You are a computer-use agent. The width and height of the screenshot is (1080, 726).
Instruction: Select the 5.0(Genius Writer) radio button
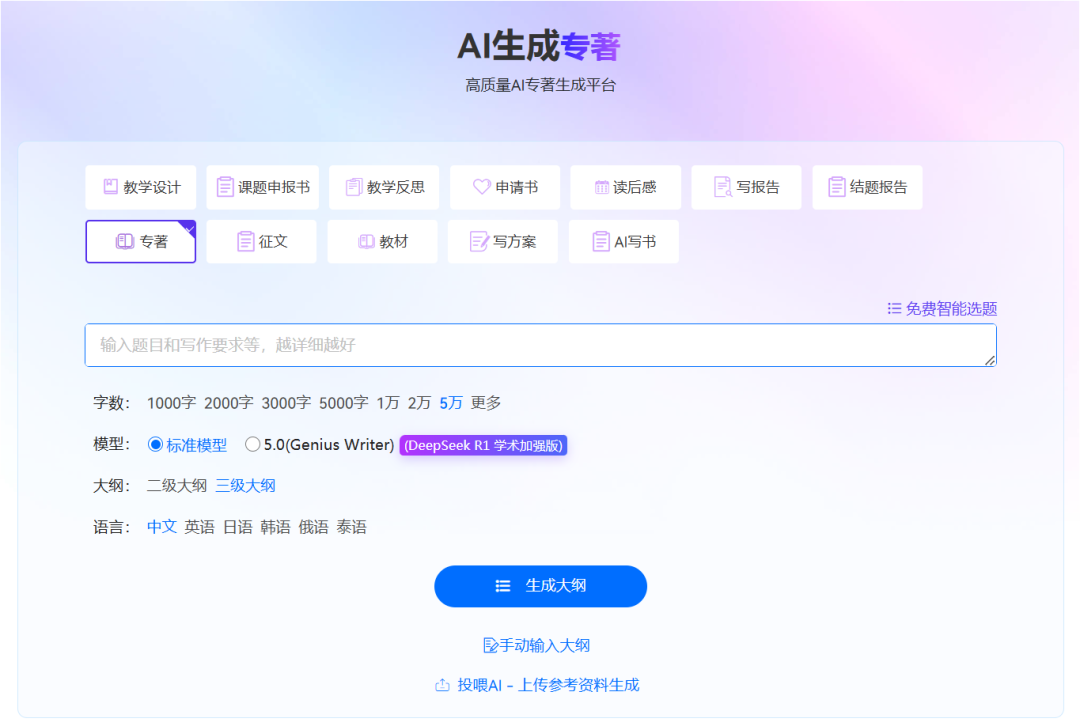click(x=252, y=445)
